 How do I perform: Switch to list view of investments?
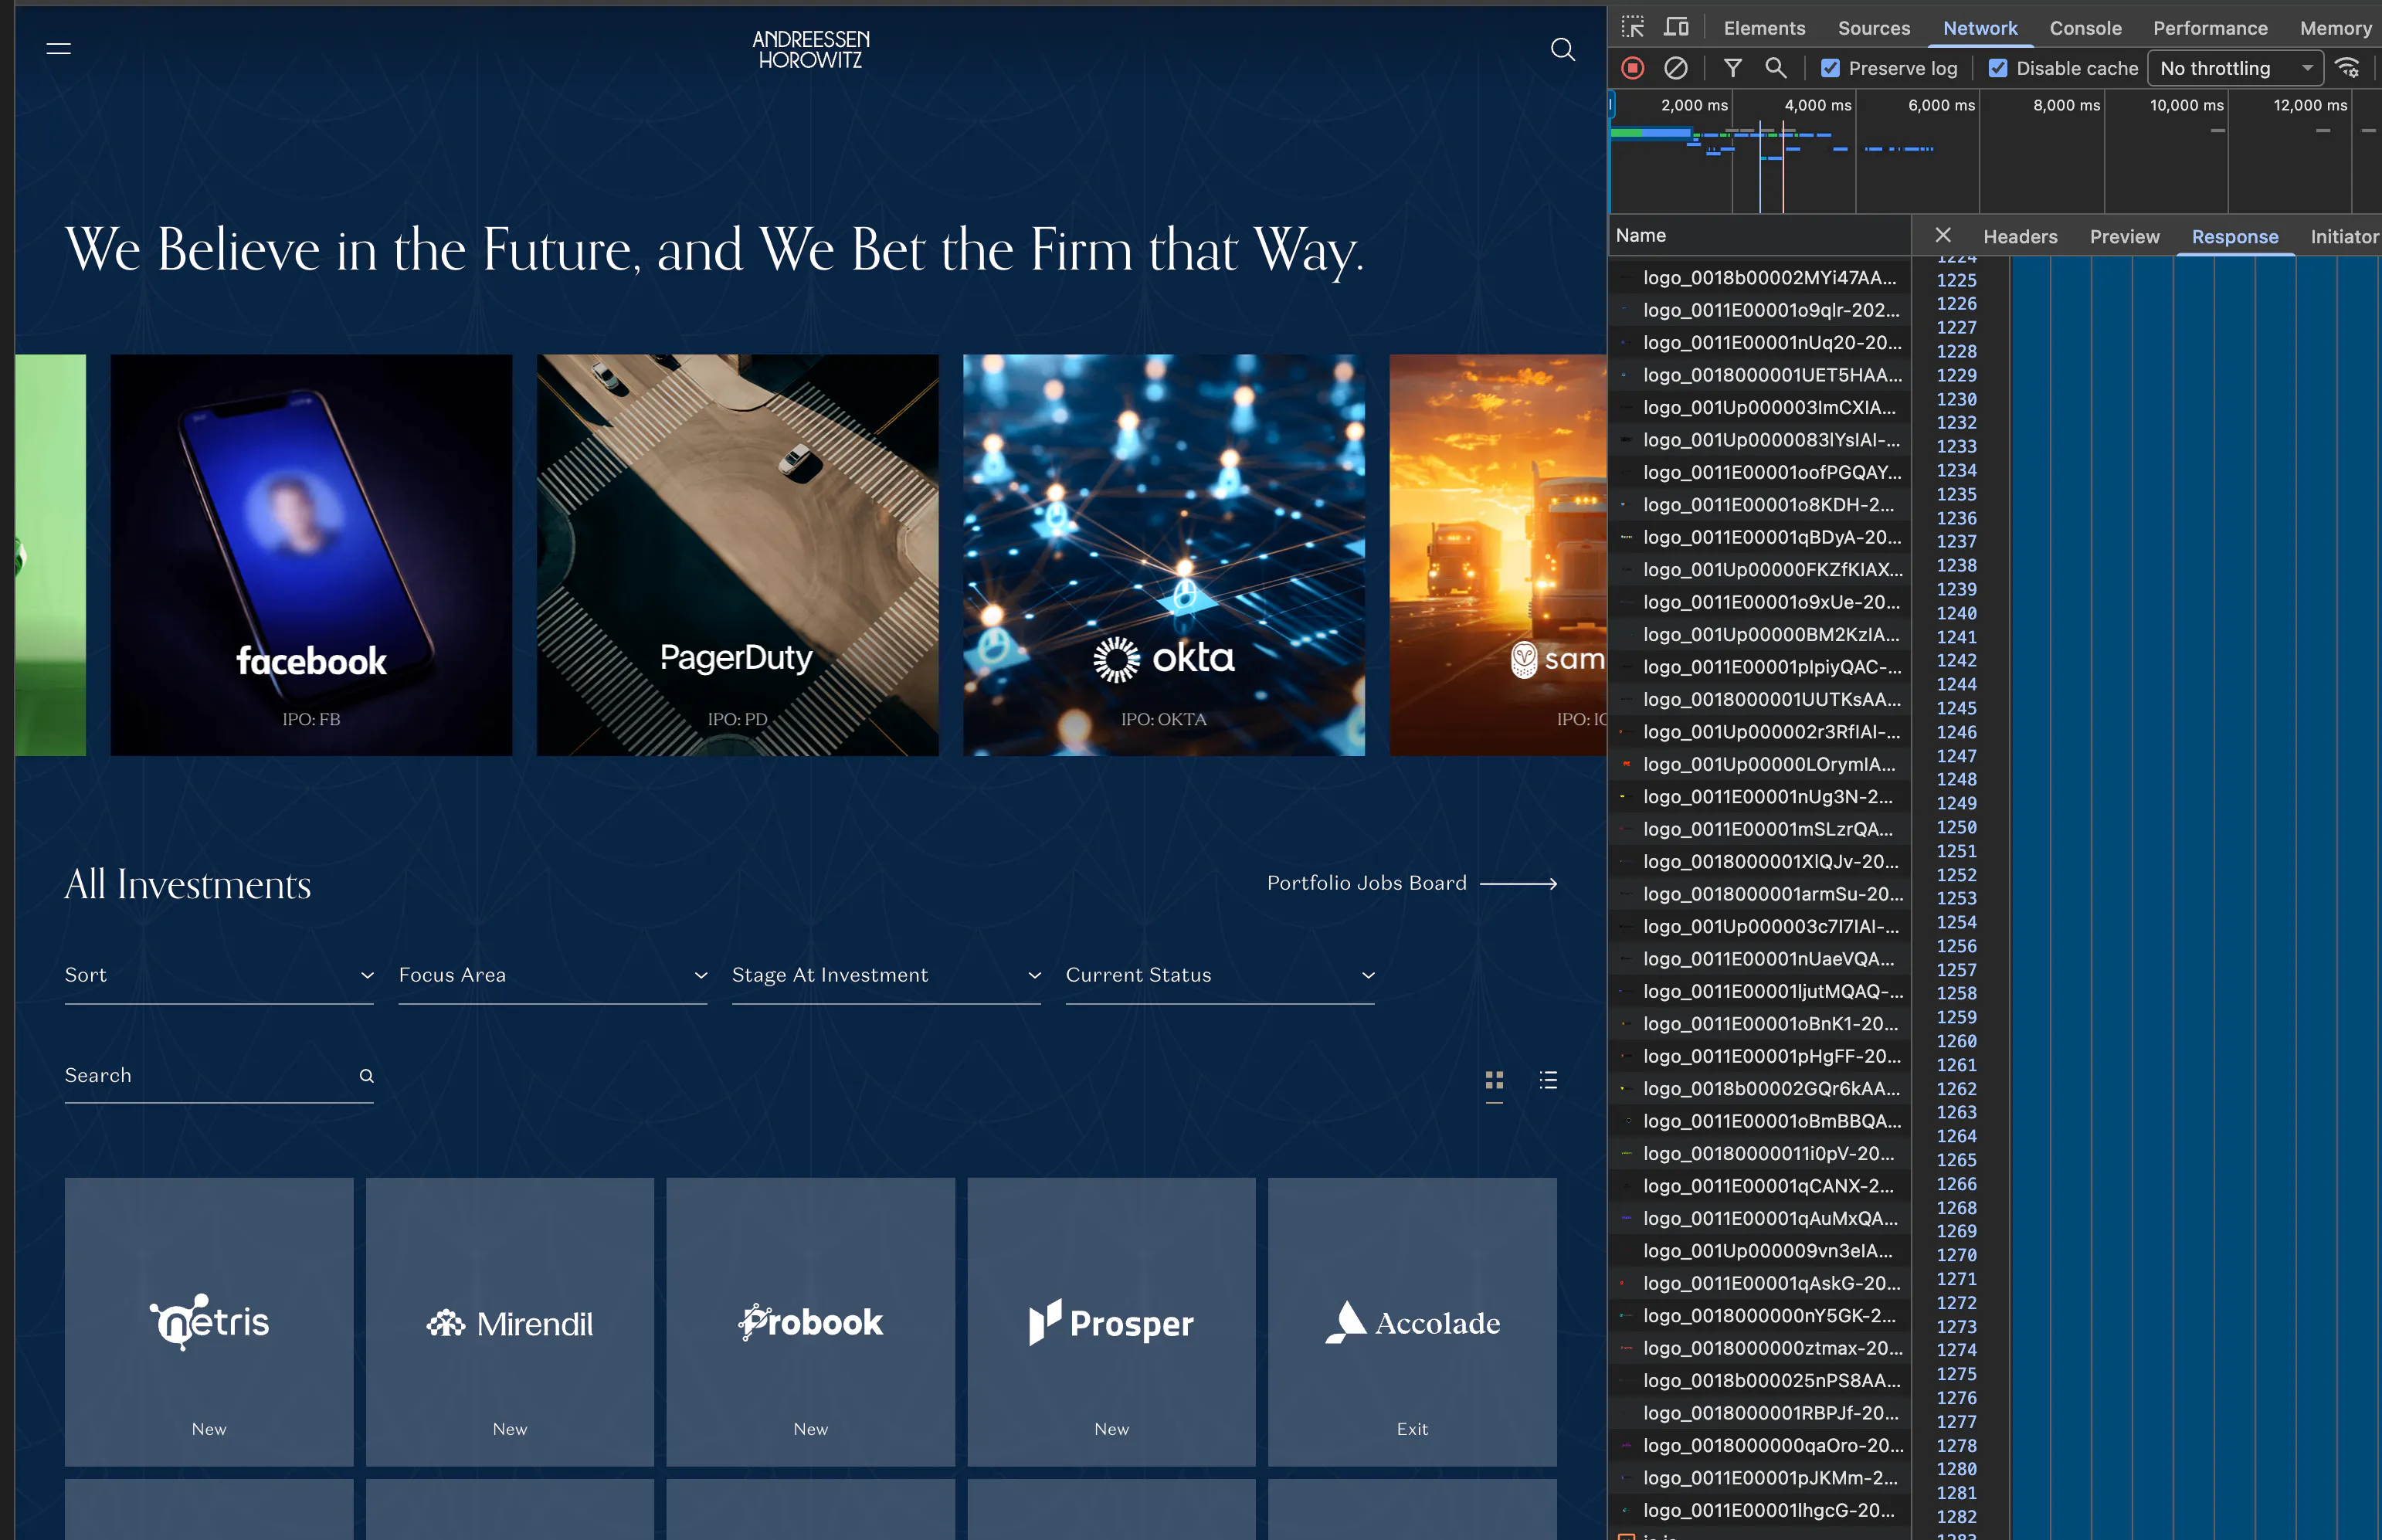[x=1548, y=1080]
